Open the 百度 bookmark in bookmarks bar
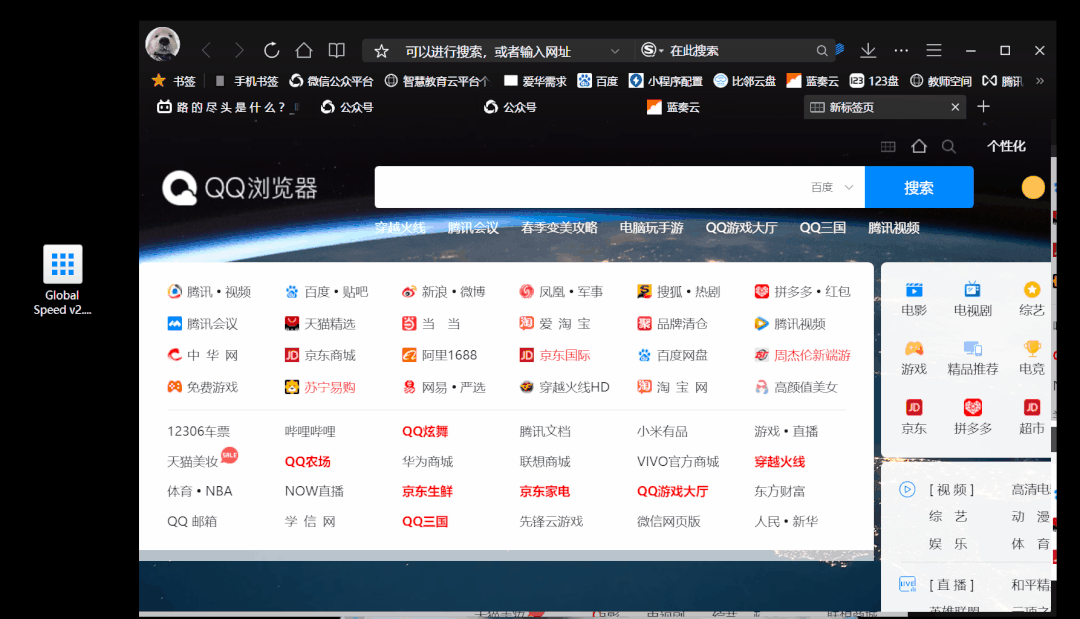Image resolution: width=1080 pixels, height=619 pixels. pos(598,81)
